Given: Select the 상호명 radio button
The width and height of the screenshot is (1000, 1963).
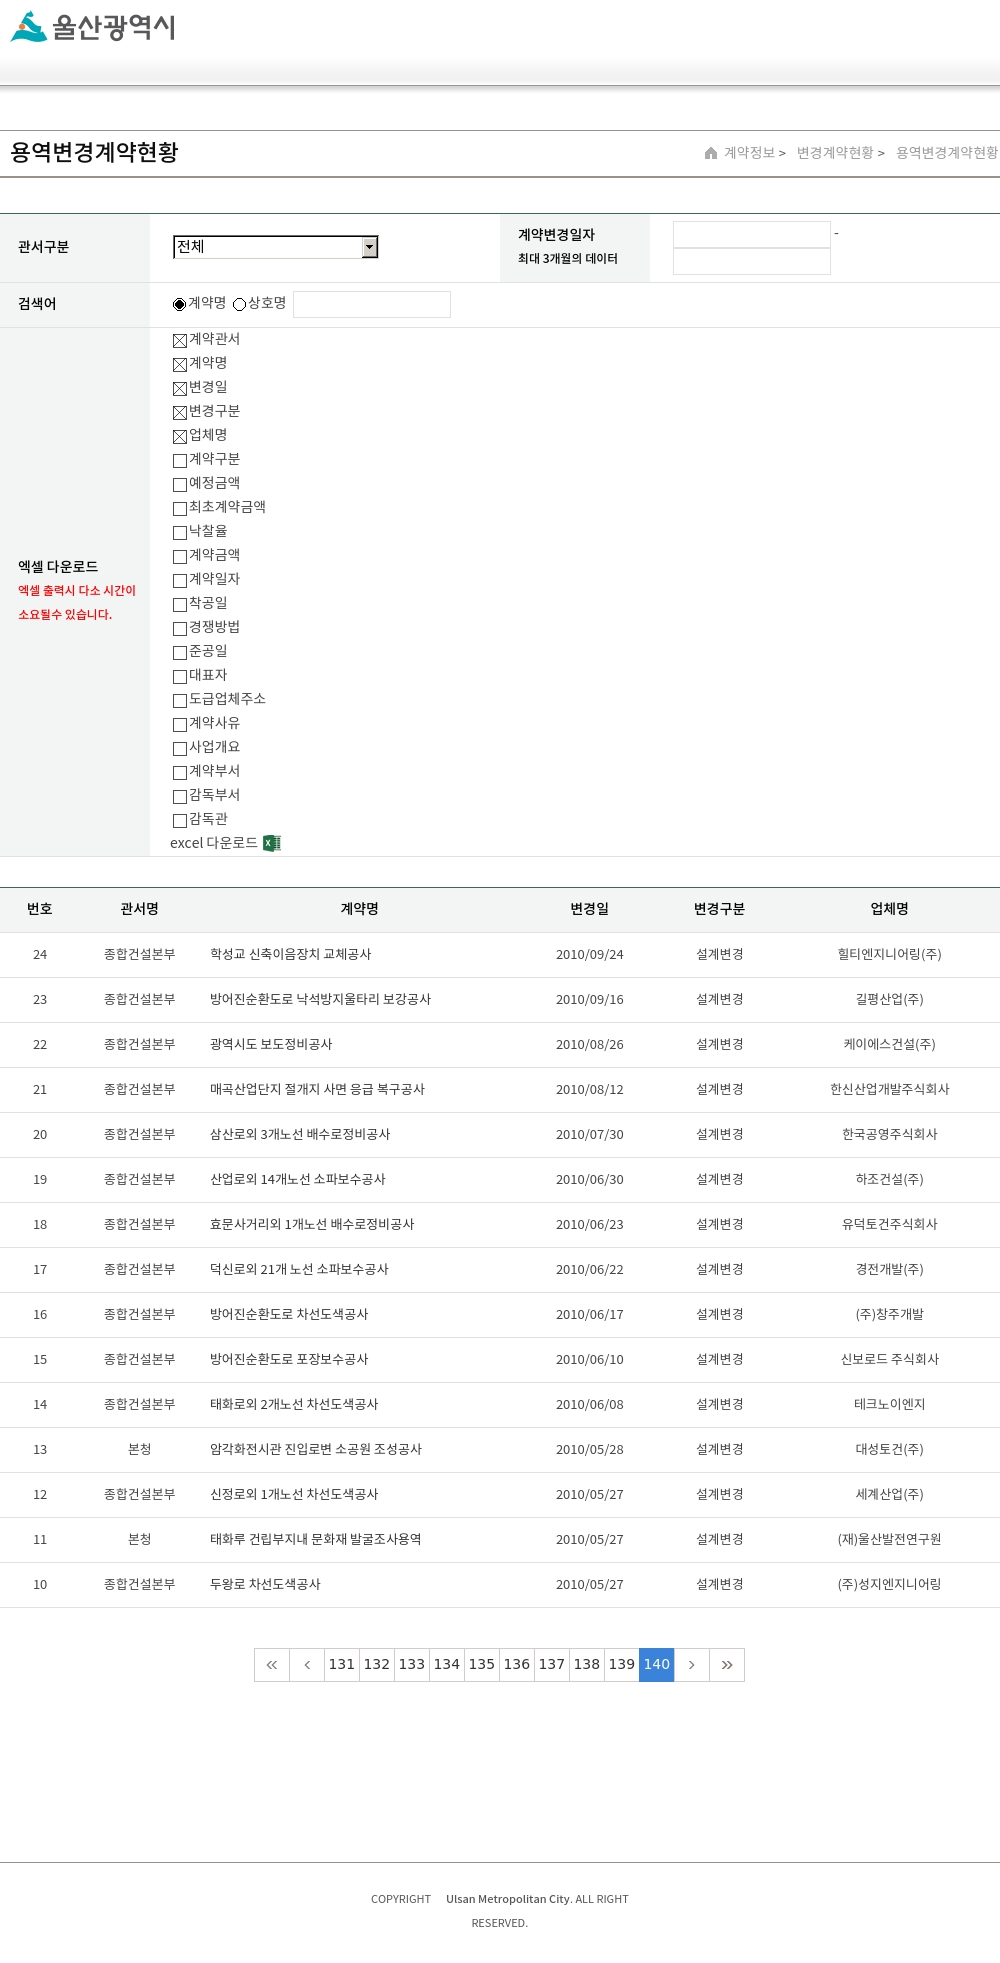Looking at the screenshot, I should coord(239,305).
